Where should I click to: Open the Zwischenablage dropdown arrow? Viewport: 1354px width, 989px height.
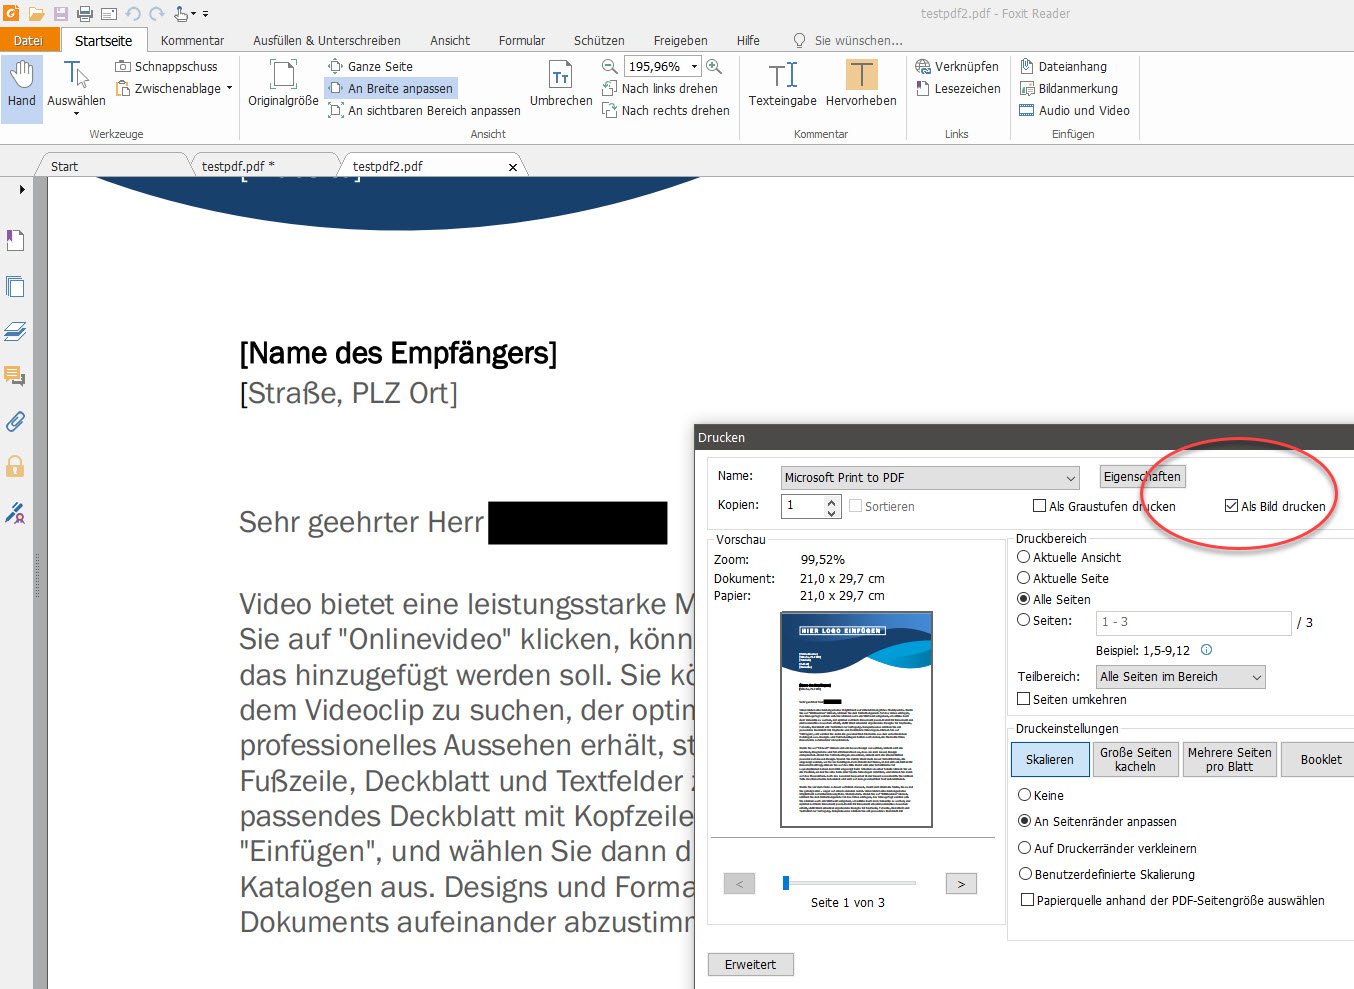point(228,88)
